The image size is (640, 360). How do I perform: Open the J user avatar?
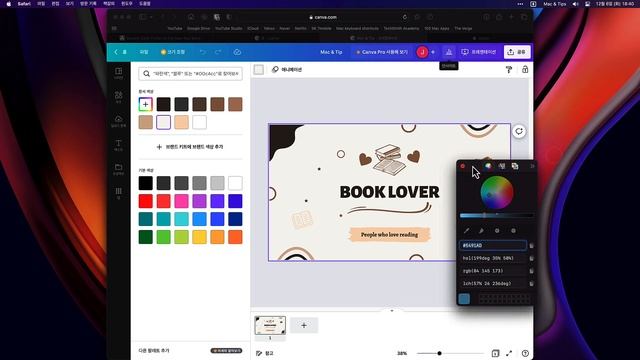(x=422, y=52)
